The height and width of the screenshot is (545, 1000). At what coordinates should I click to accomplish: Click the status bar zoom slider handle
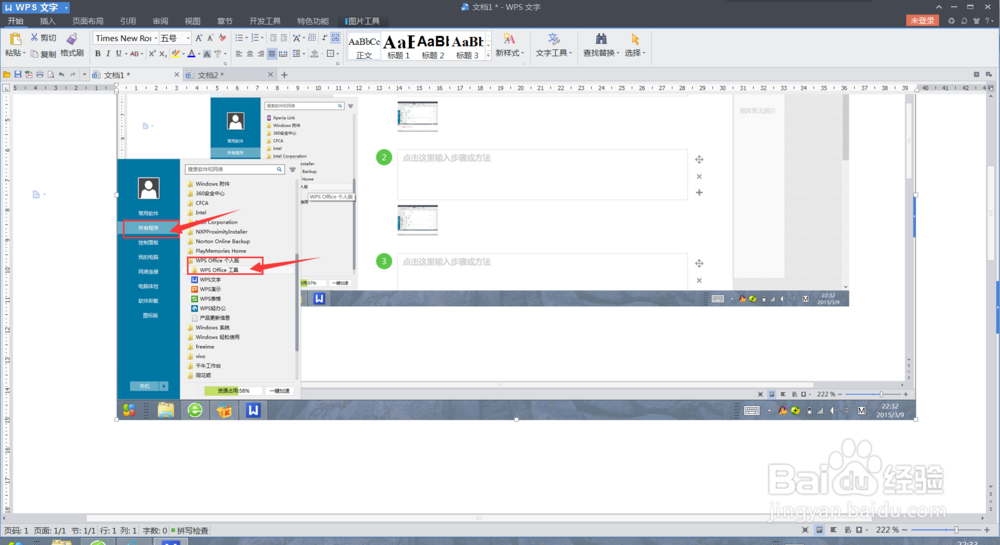[x=956, y=530]
